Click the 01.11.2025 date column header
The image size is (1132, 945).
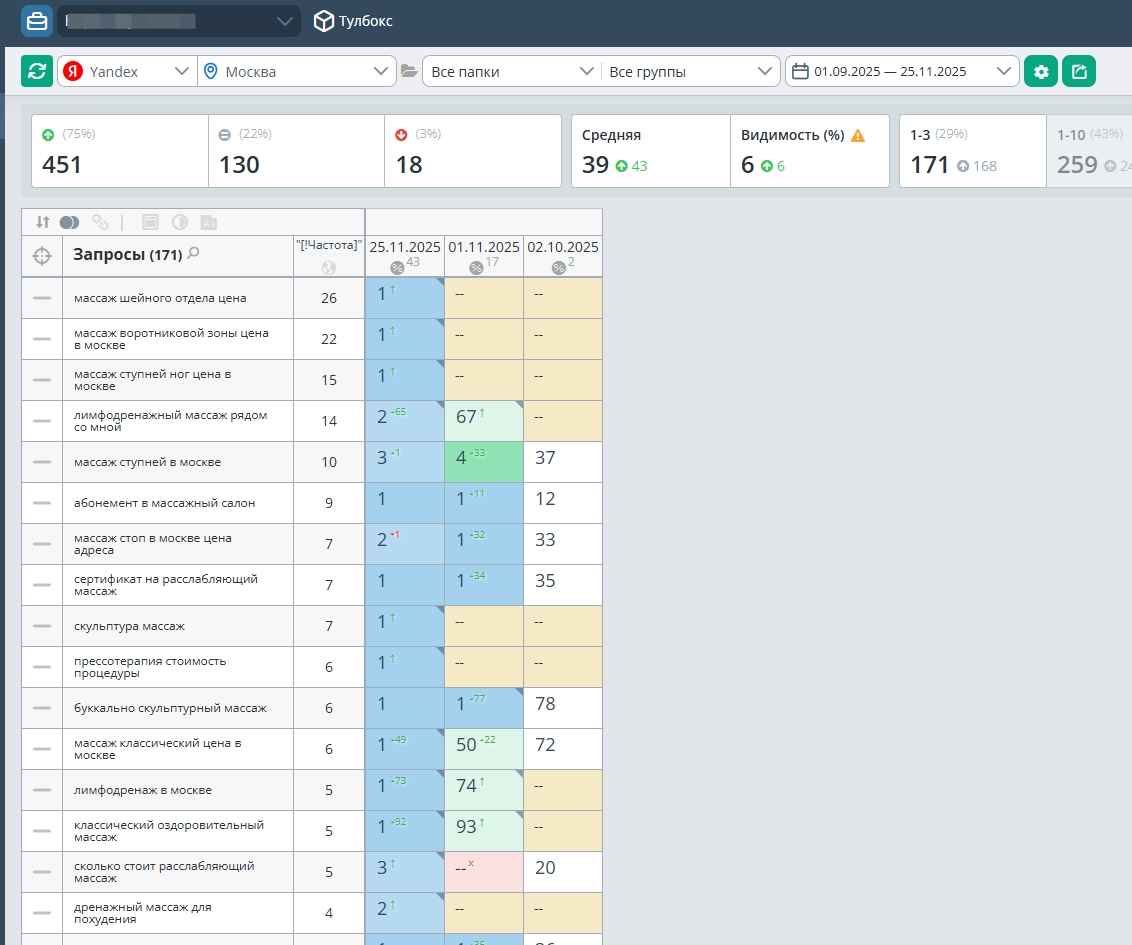[484, 256]
